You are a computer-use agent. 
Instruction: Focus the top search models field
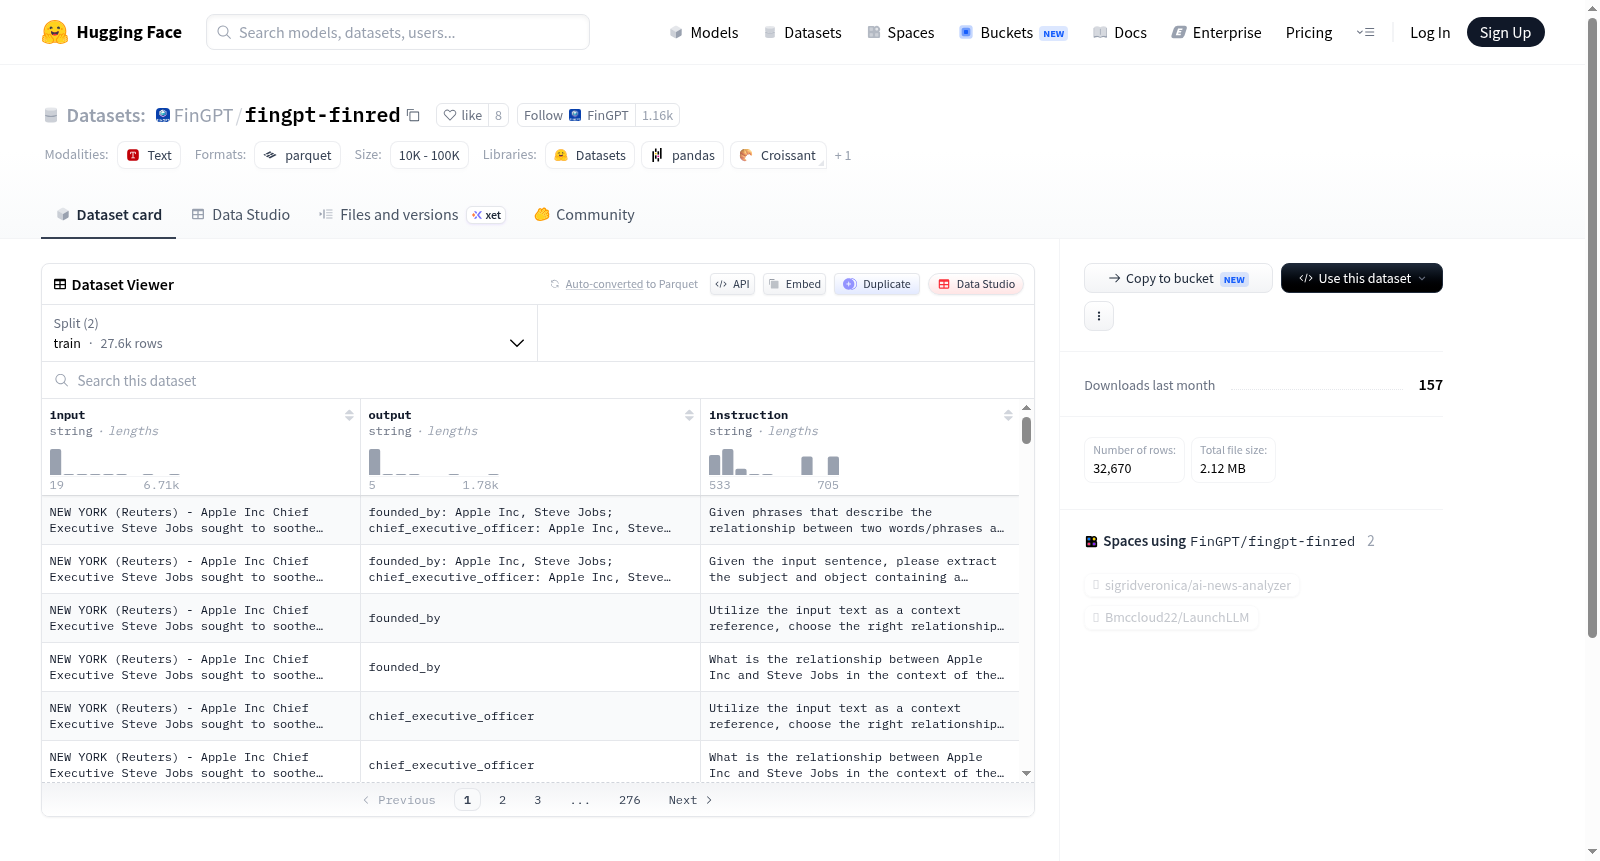tap(398, 32)
